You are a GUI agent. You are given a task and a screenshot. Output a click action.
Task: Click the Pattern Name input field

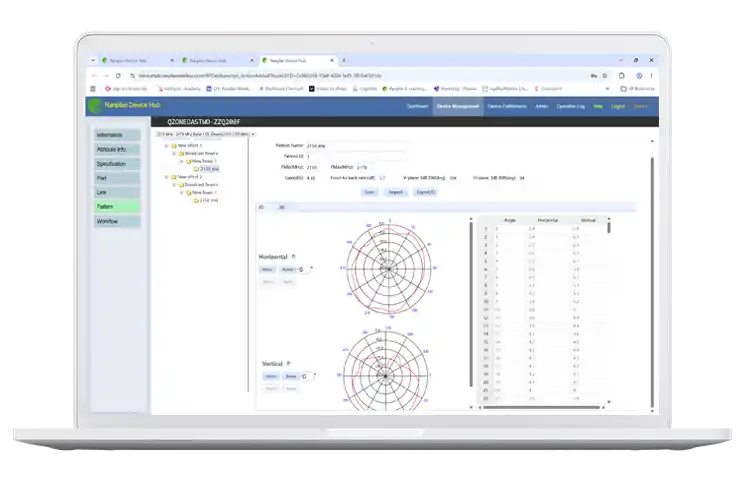pos(356,146)
